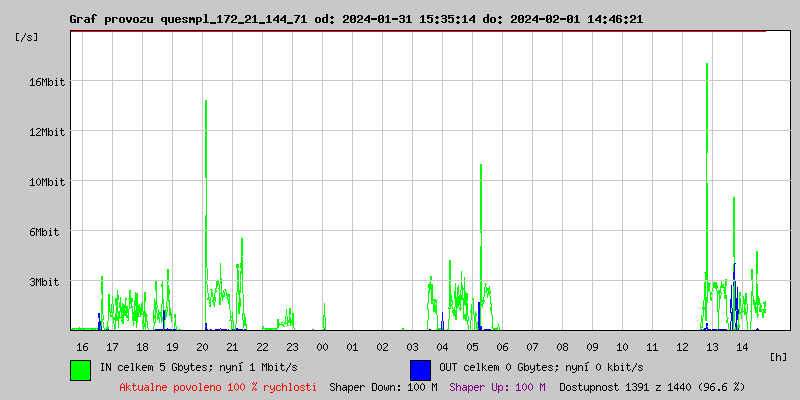The image size is (800, 400).
Task: Click the red 'Aktualne povoleno 100 % rychlosti' text
Action: pos(218,387)
